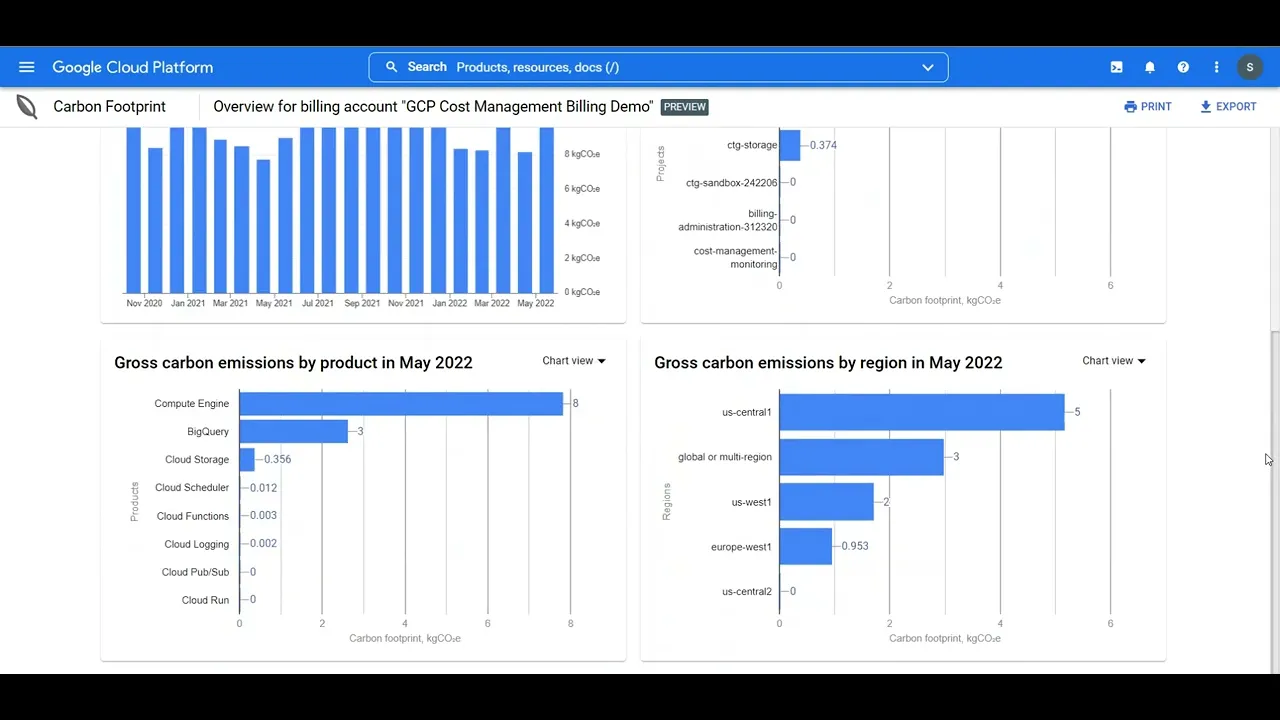1280x720 pixels.
Task: Click the billing account overview title
Action: (x=433, y=107)
